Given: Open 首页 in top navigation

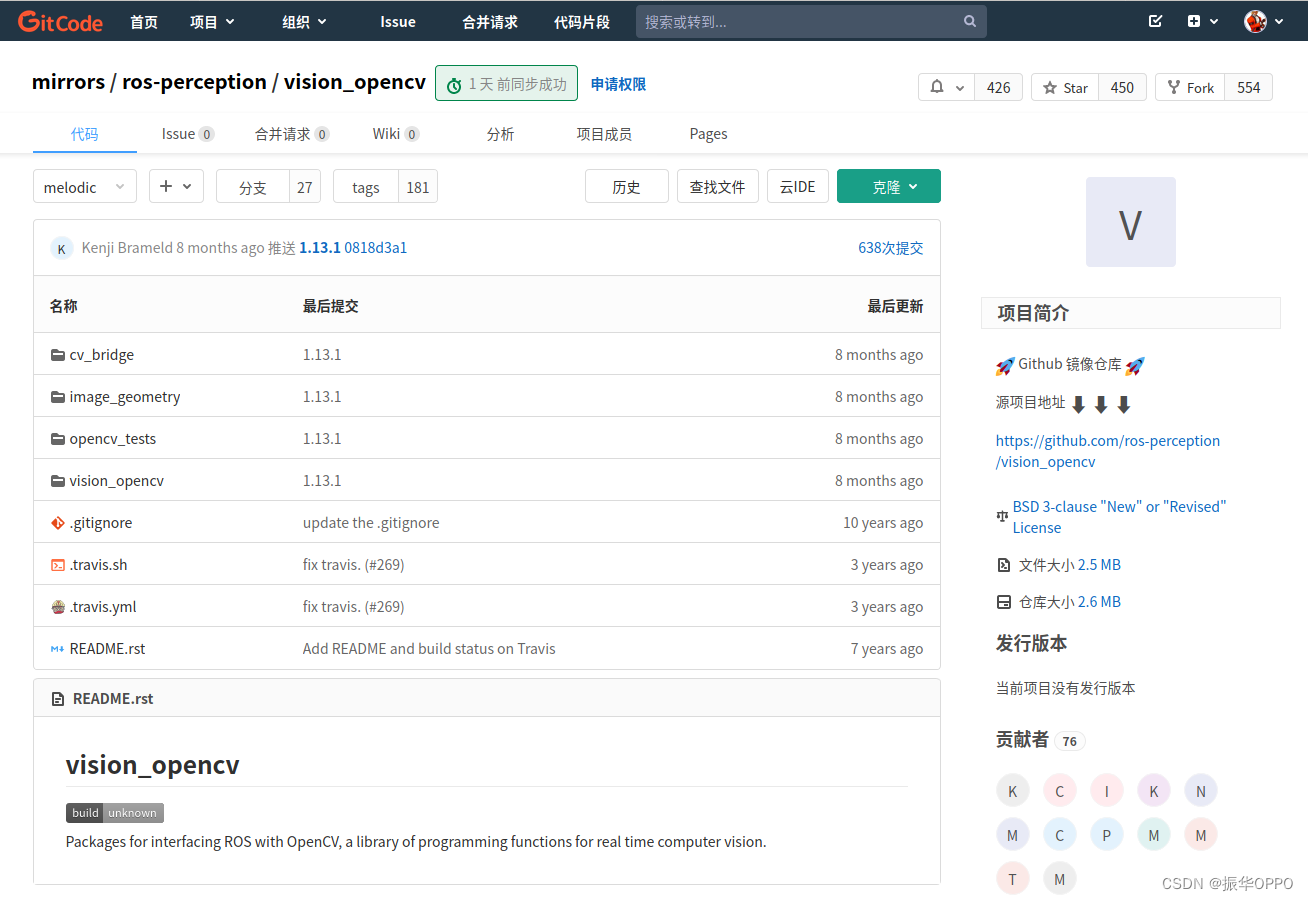Looking at the screenshot, I should pyautogui.click(x=144, y=21).
